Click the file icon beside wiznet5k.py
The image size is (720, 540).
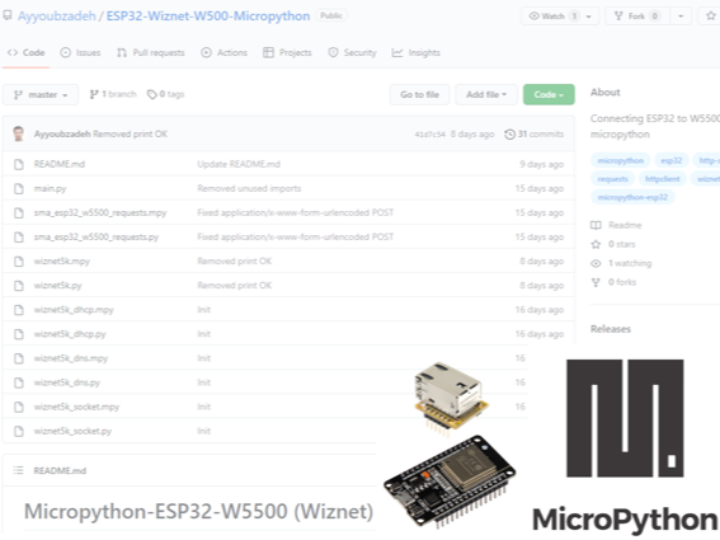[19, 286]
